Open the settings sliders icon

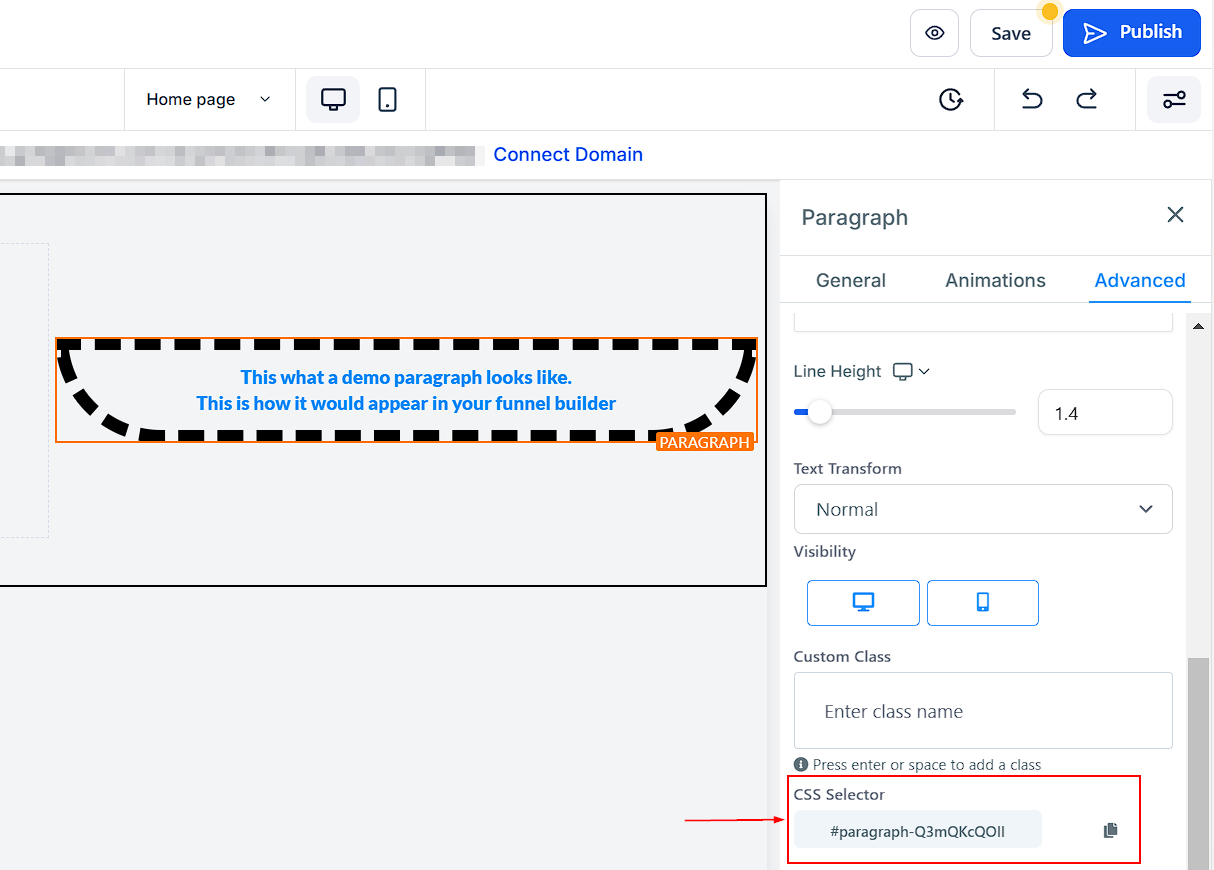click(x=1174, y=99)
